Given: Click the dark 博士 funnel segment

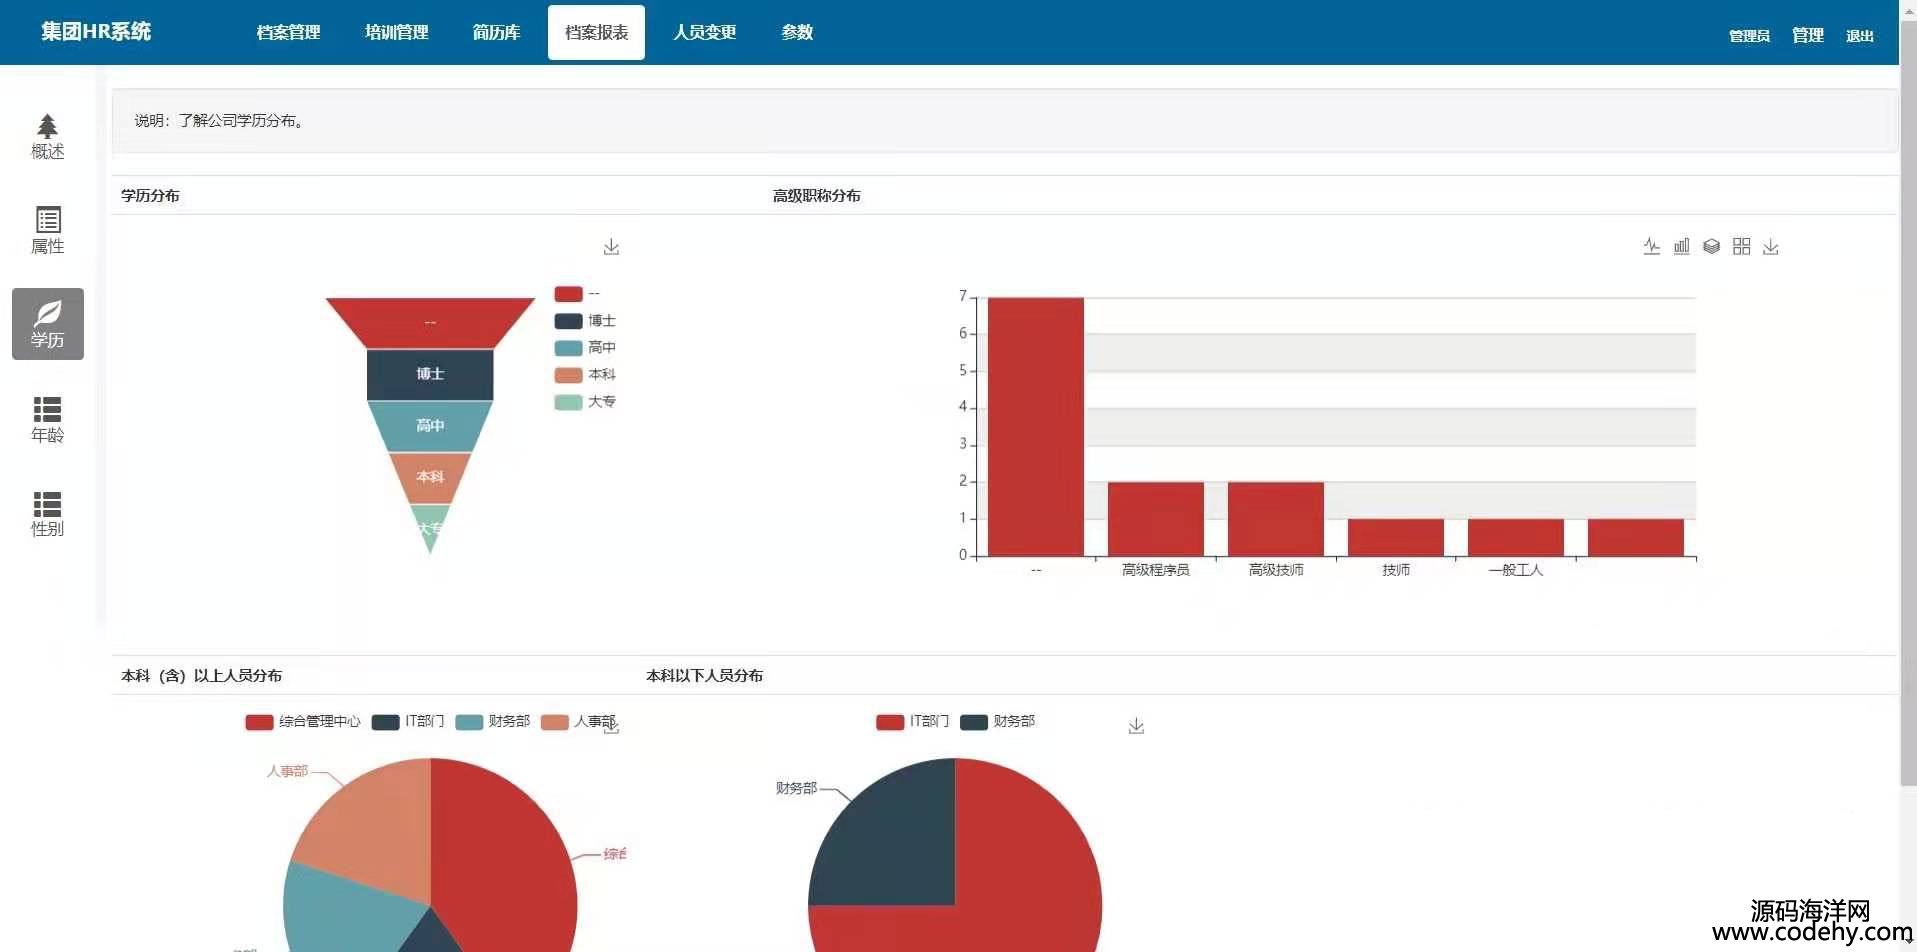Looking at the screenshot, I should click(430, 374).
